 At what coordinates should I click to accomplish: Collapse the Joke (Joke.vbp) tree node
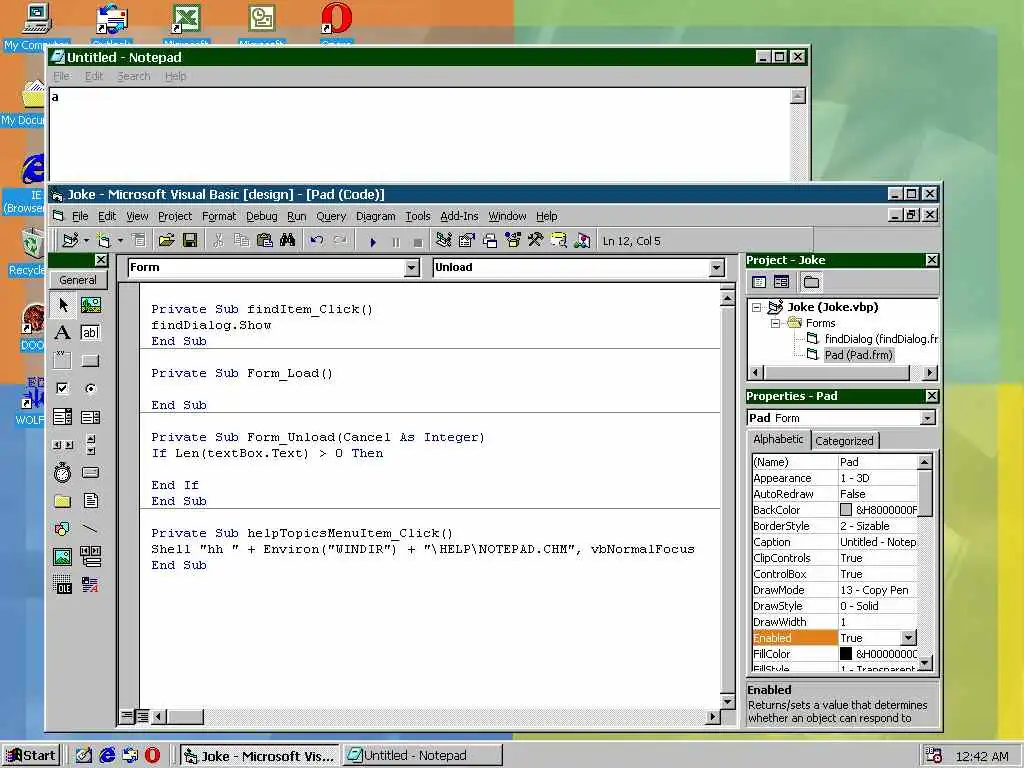[x=756, y=307]
